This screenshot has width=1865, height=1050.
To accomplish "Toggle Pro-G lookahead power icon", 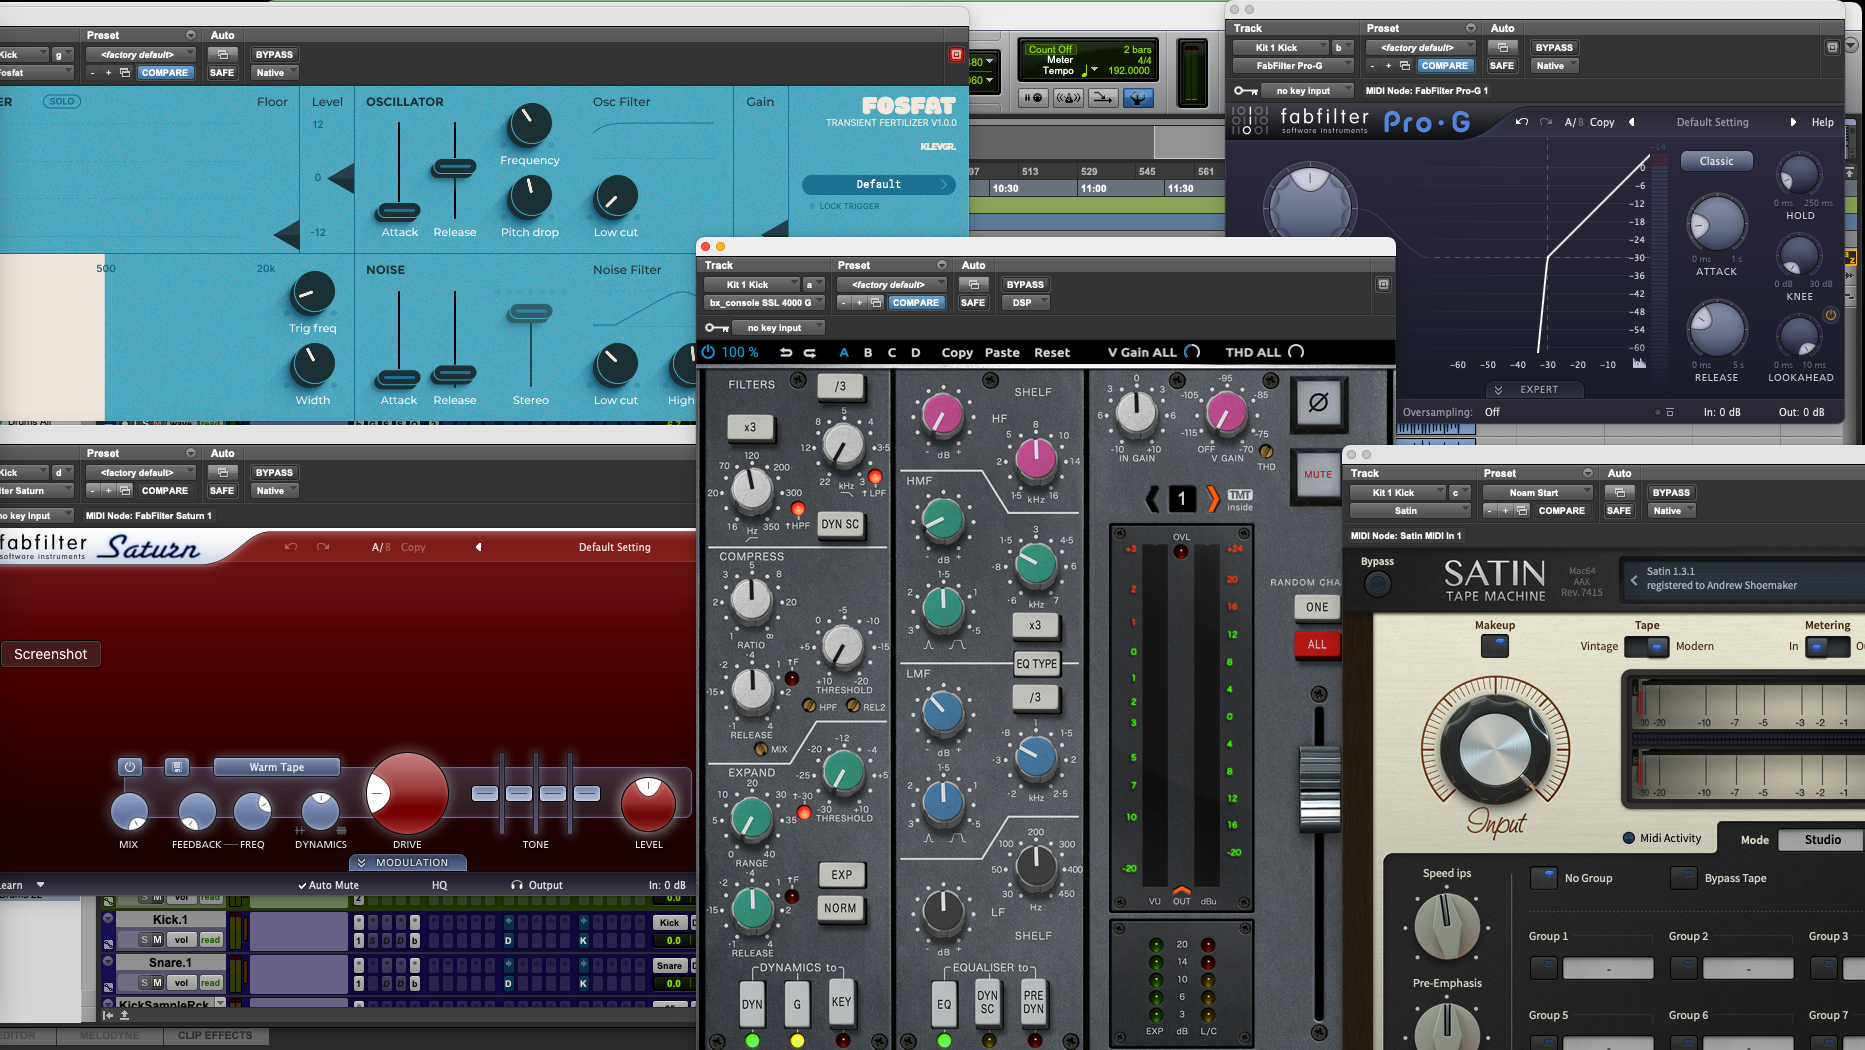I will 1831,315.
